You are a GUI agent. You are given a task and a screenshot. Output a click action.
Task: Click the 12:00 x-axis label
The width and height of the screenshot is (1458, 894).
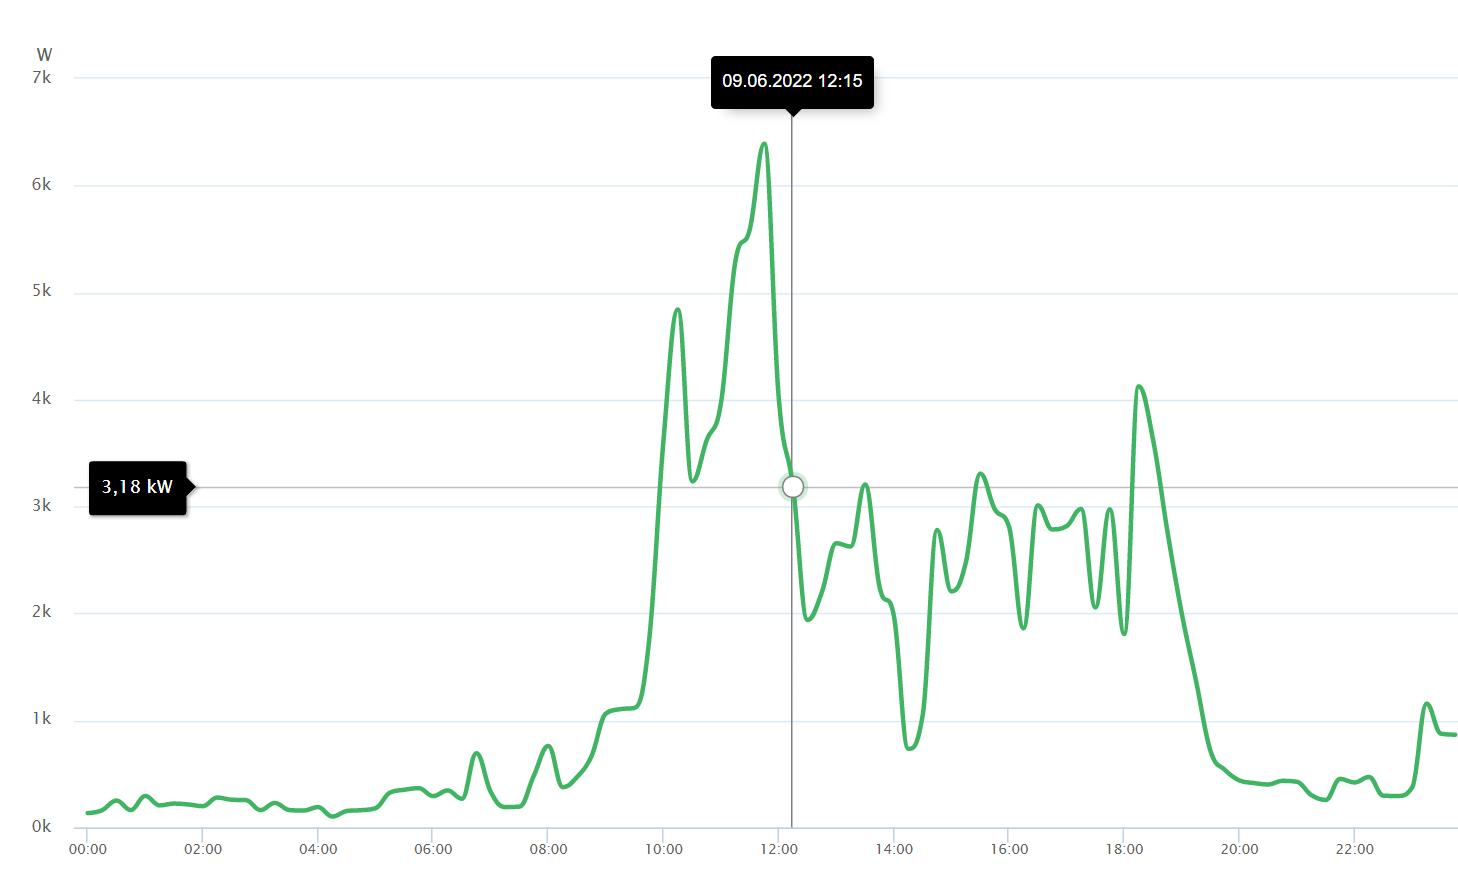779,849
